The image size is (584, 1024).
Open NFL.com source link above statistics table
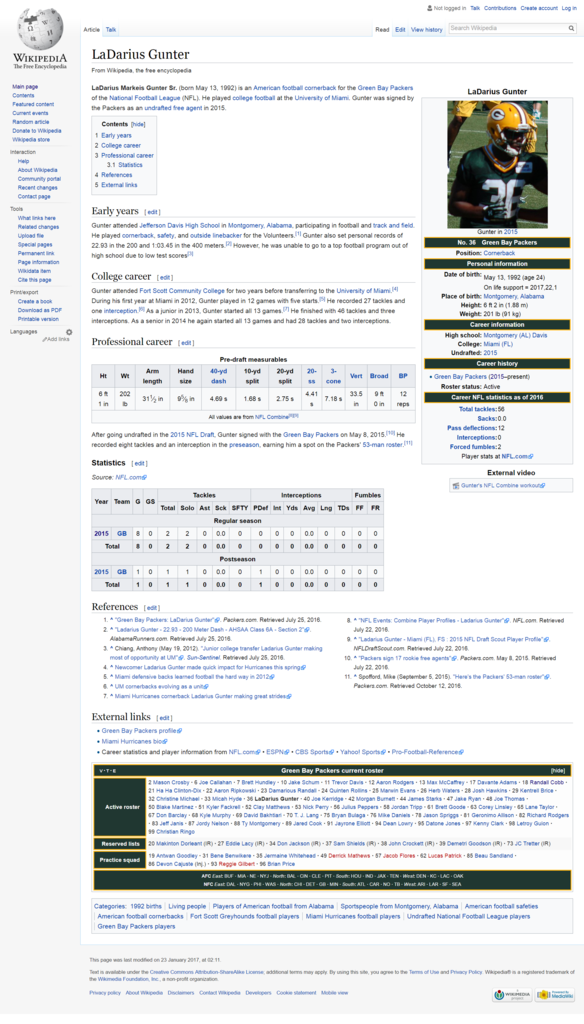pyautogui.click(x=131, y=477)
